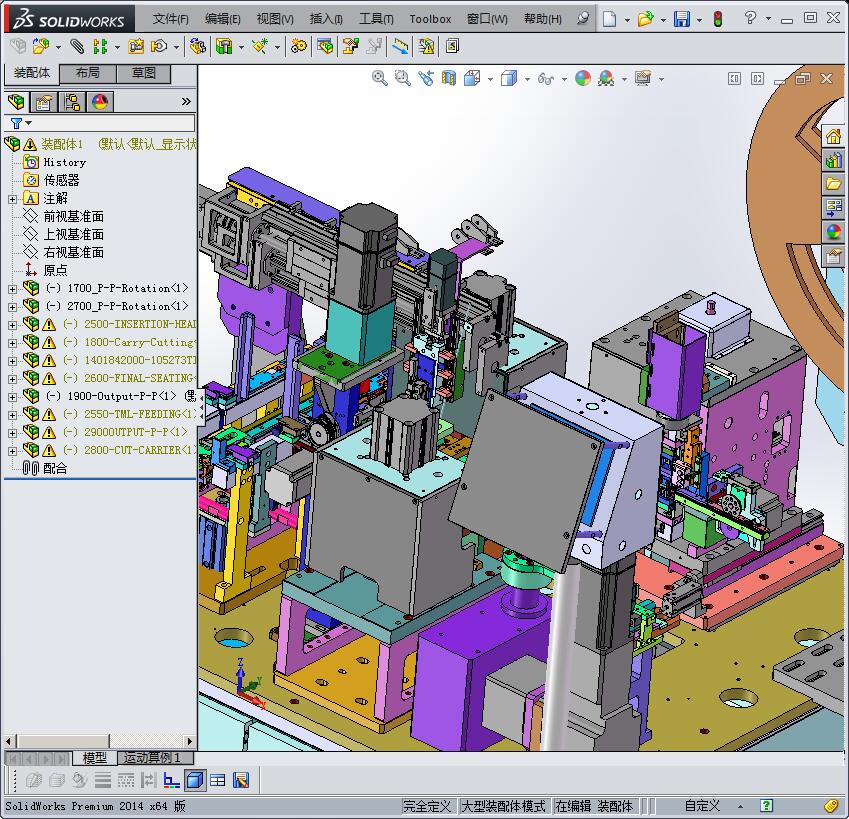
Task: Click the 自定义 status bar button
Action: point(702,806)
